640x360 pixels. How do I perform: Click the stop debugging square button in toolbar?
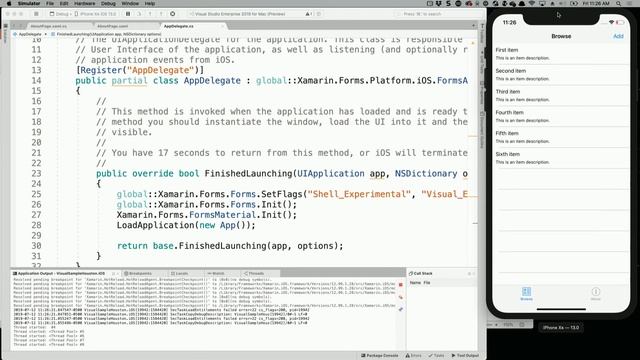click(x=36, y=14)
